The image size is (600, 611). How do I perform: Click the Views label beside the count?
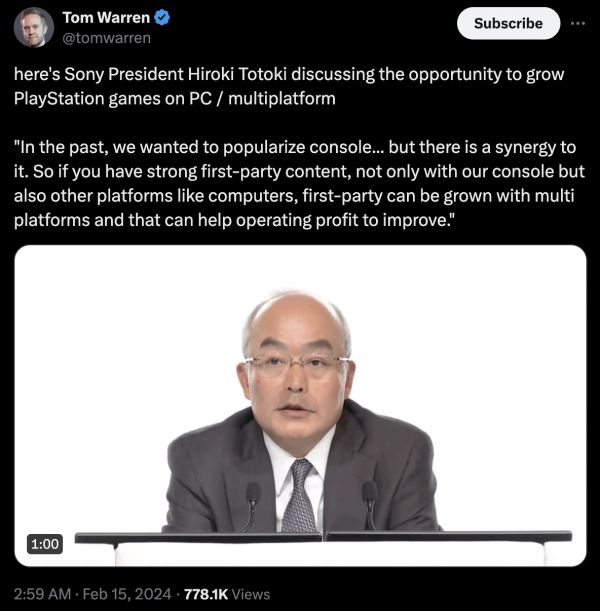pos(251,594)
